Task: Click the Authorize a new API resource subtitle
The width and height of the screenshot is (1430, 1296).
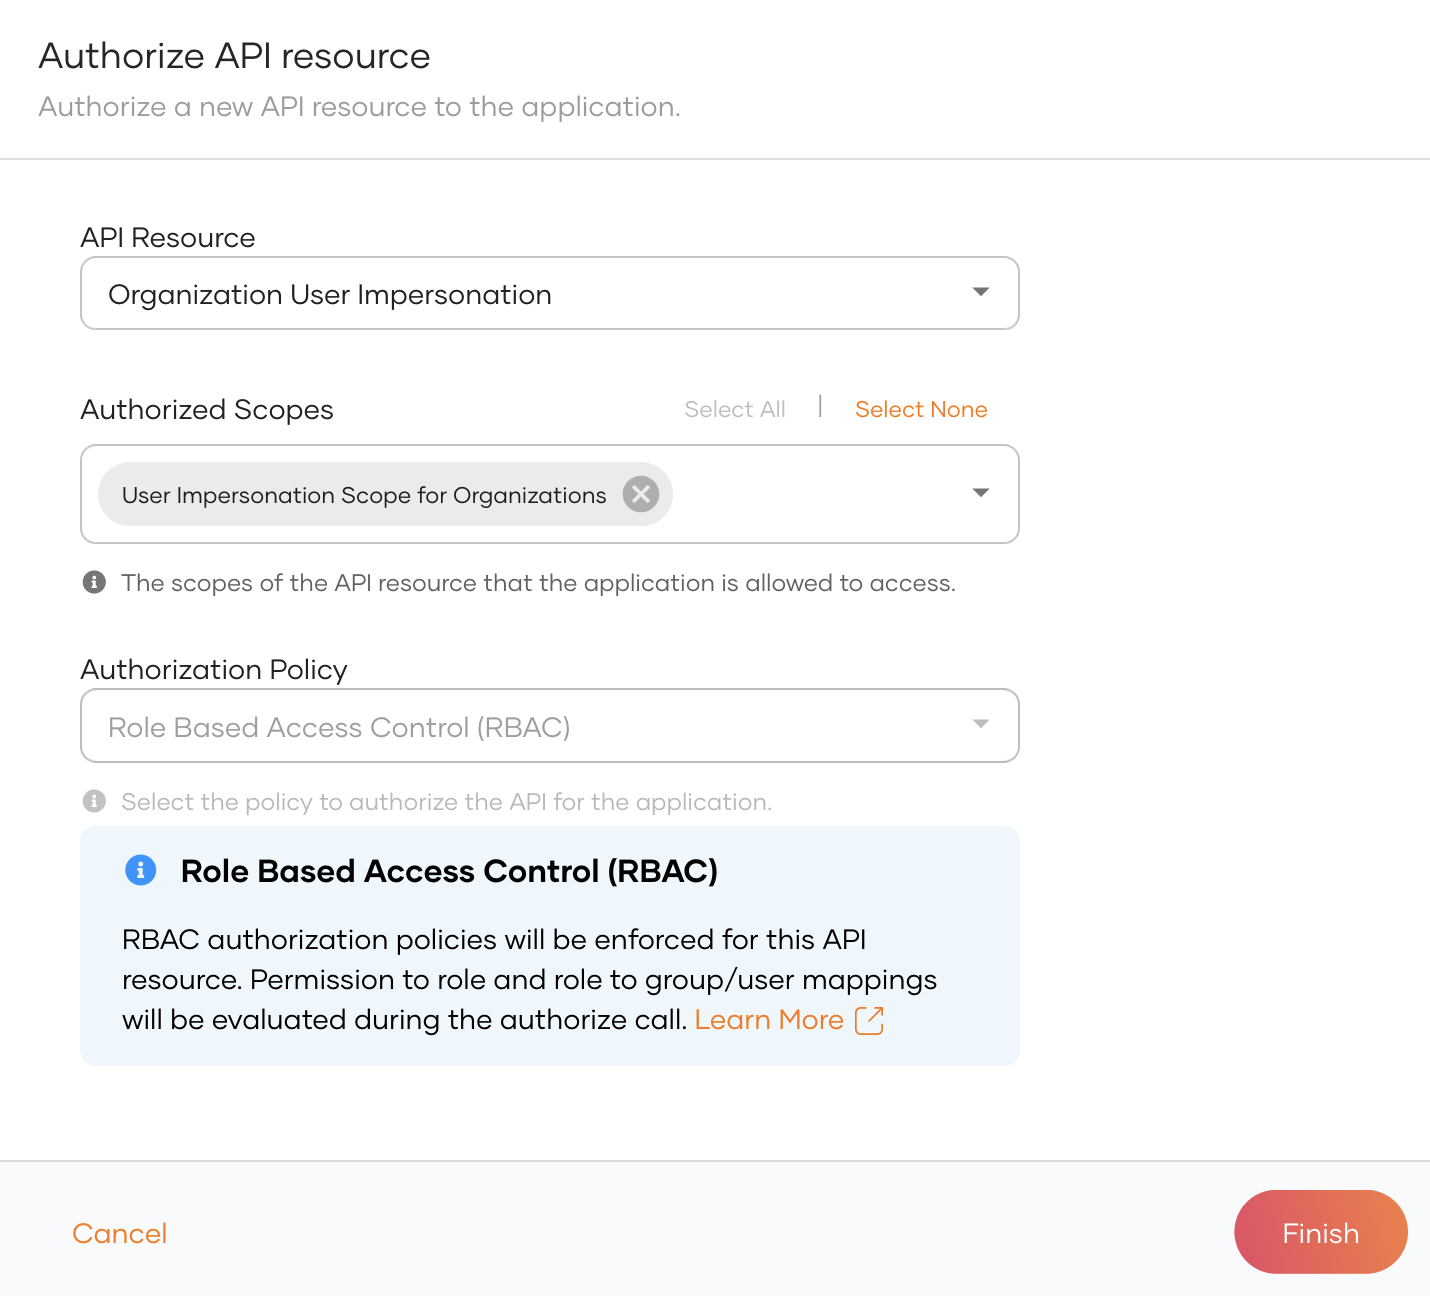Action: click(359, 107)
